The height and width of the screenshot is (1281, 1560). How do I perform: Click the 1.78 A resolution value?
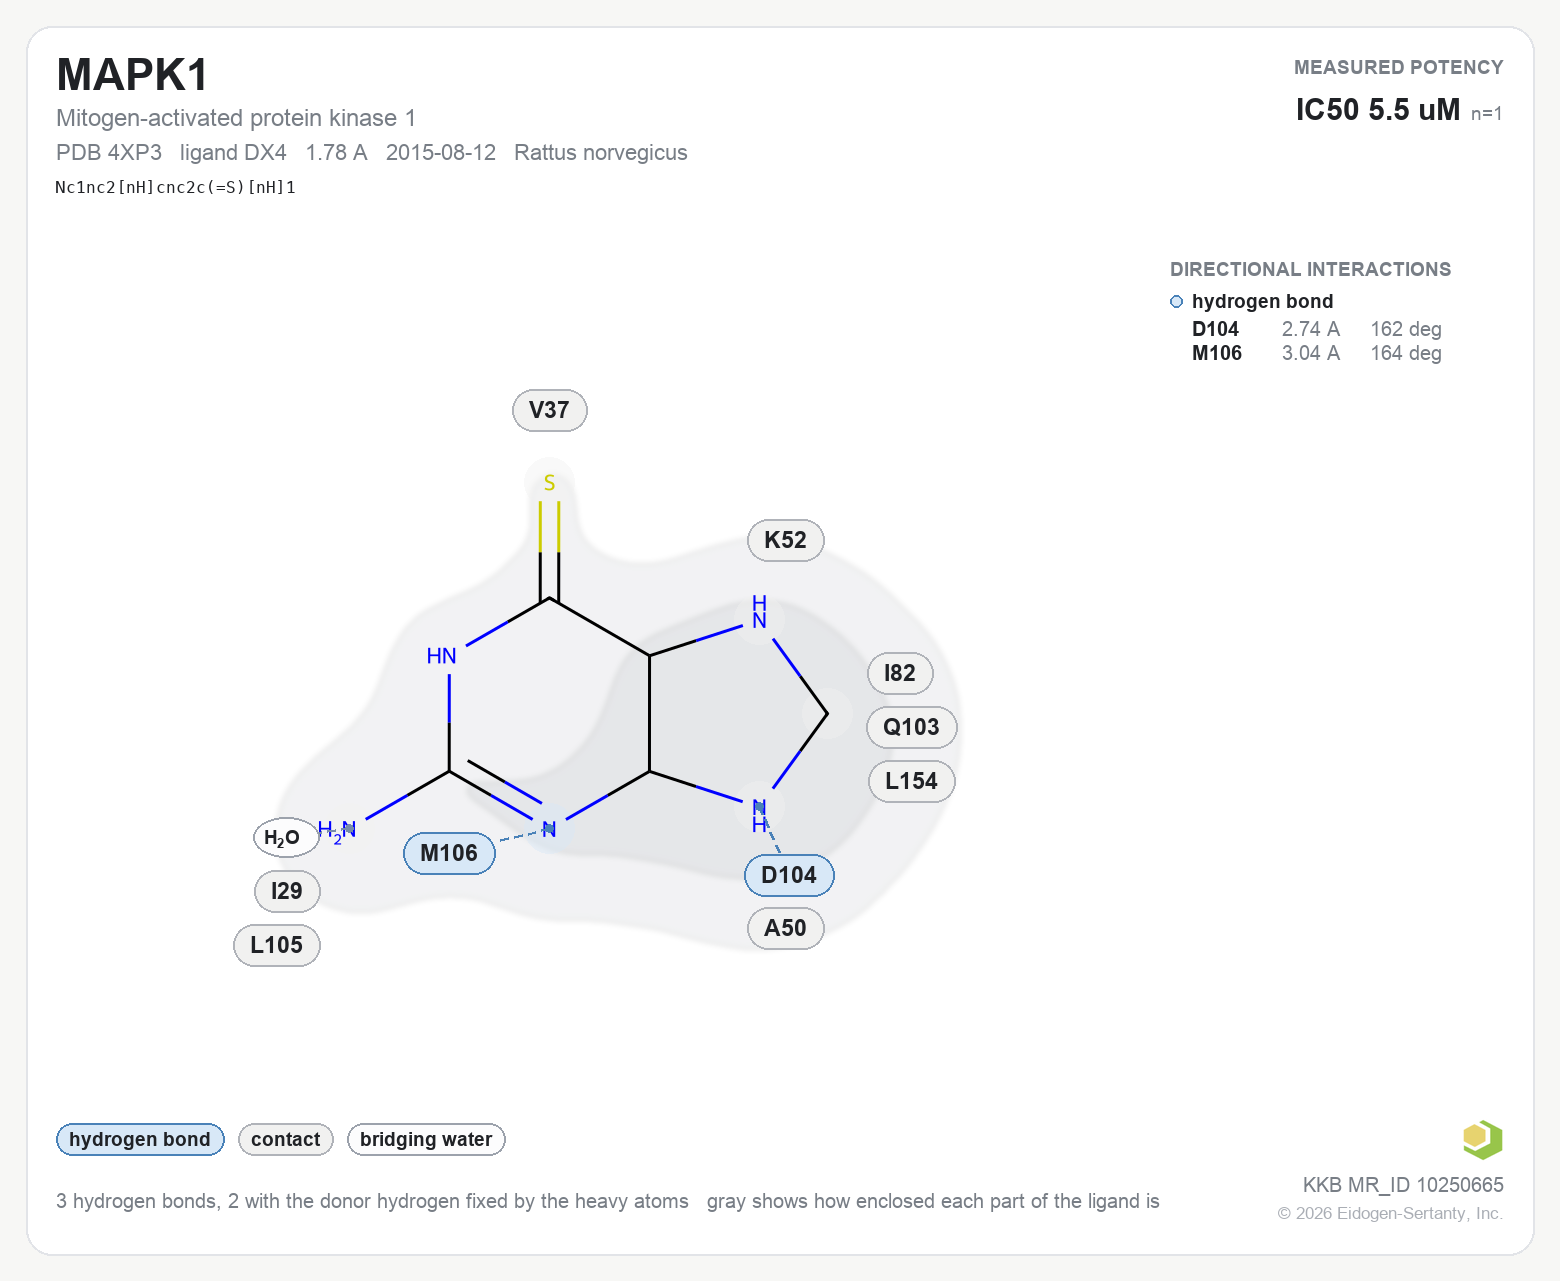pos(336,153)
